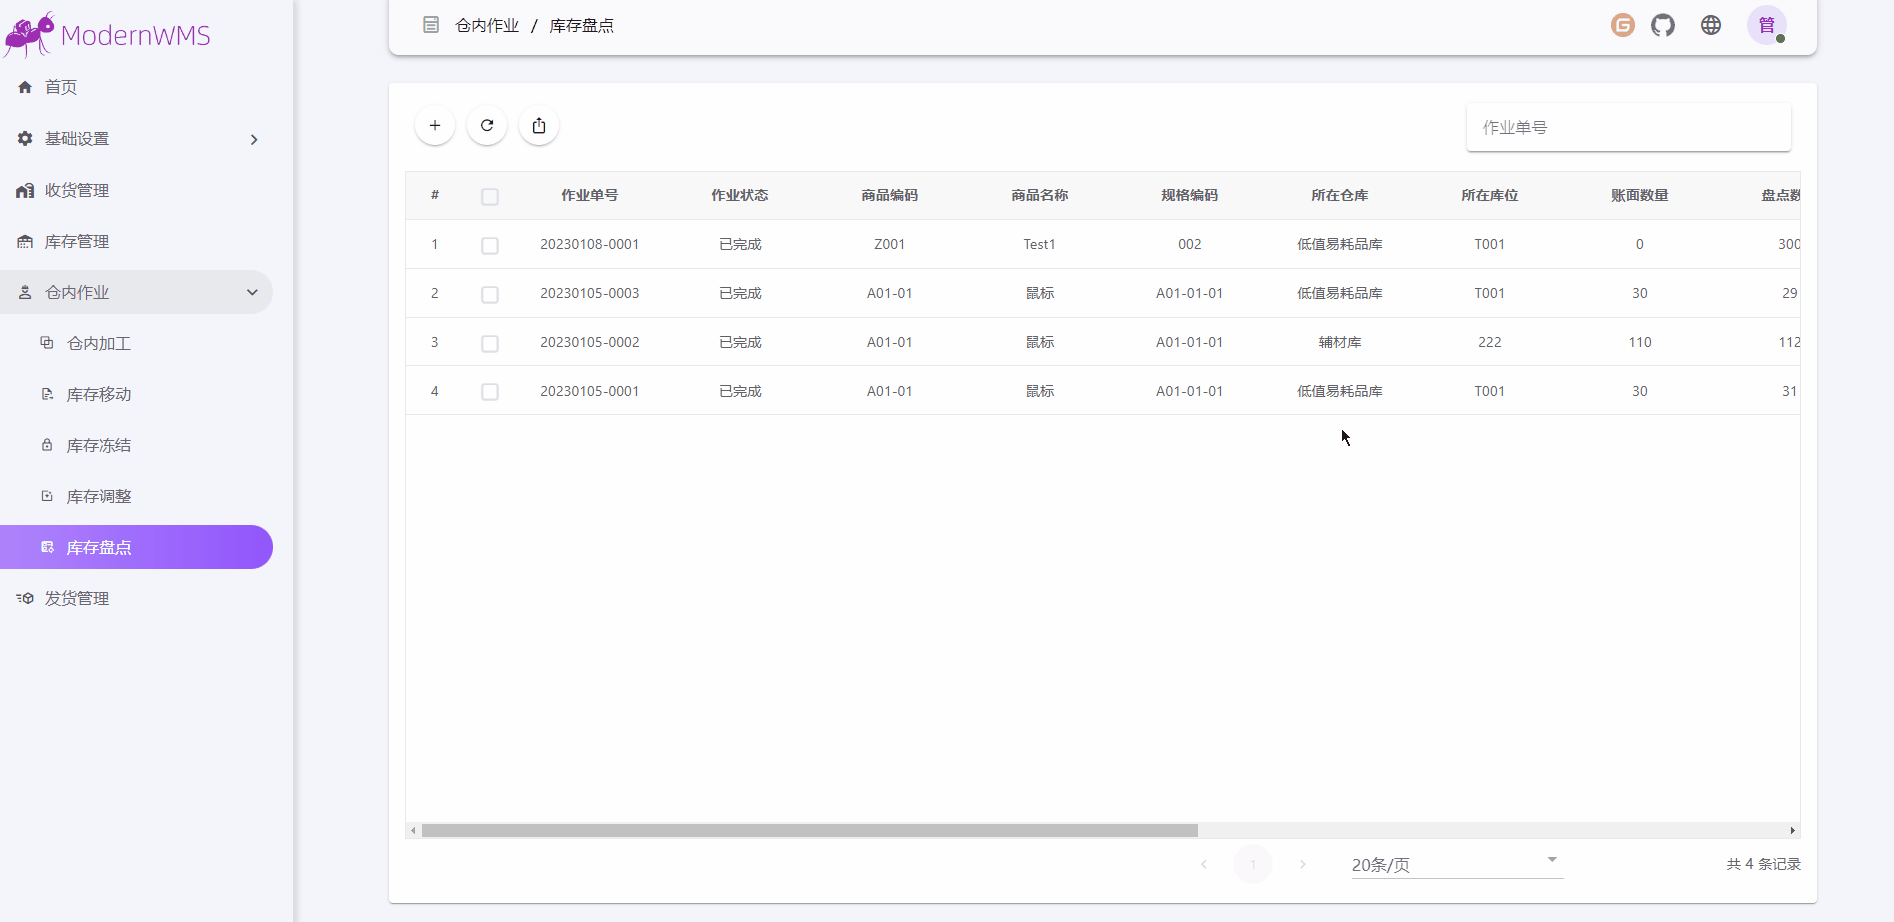Toggle the select-all header checkbox

(x=490, y=196)
